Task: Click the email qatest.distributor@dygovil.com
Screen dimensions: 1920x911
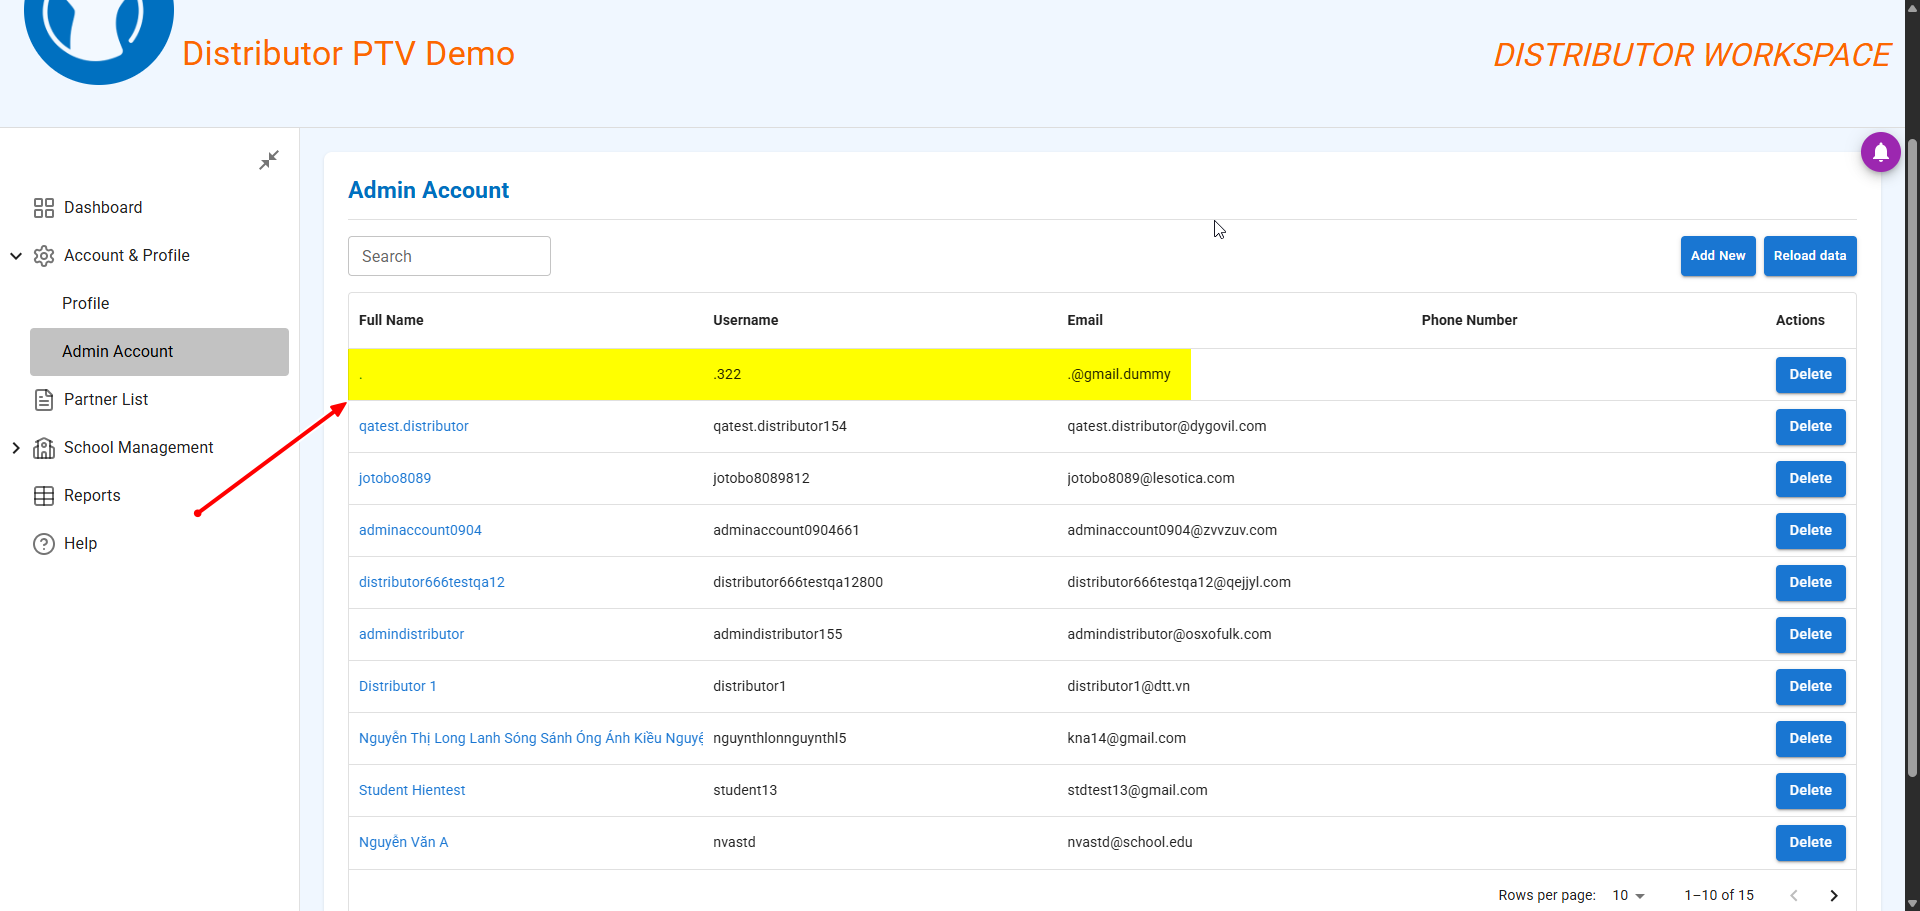Action: coord(1166,426)
